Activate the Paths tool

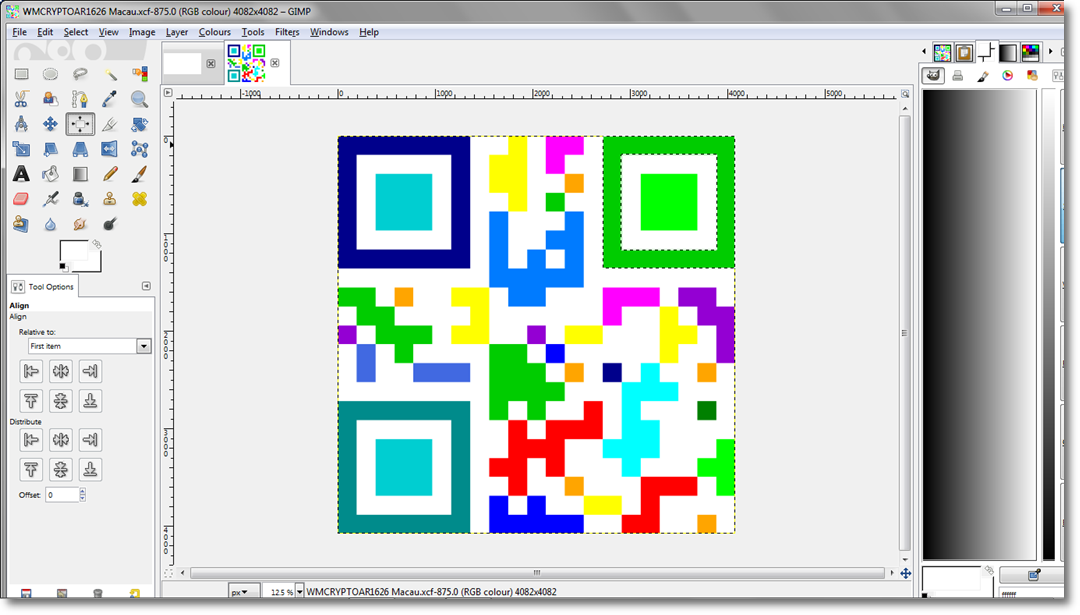point(80,99)
